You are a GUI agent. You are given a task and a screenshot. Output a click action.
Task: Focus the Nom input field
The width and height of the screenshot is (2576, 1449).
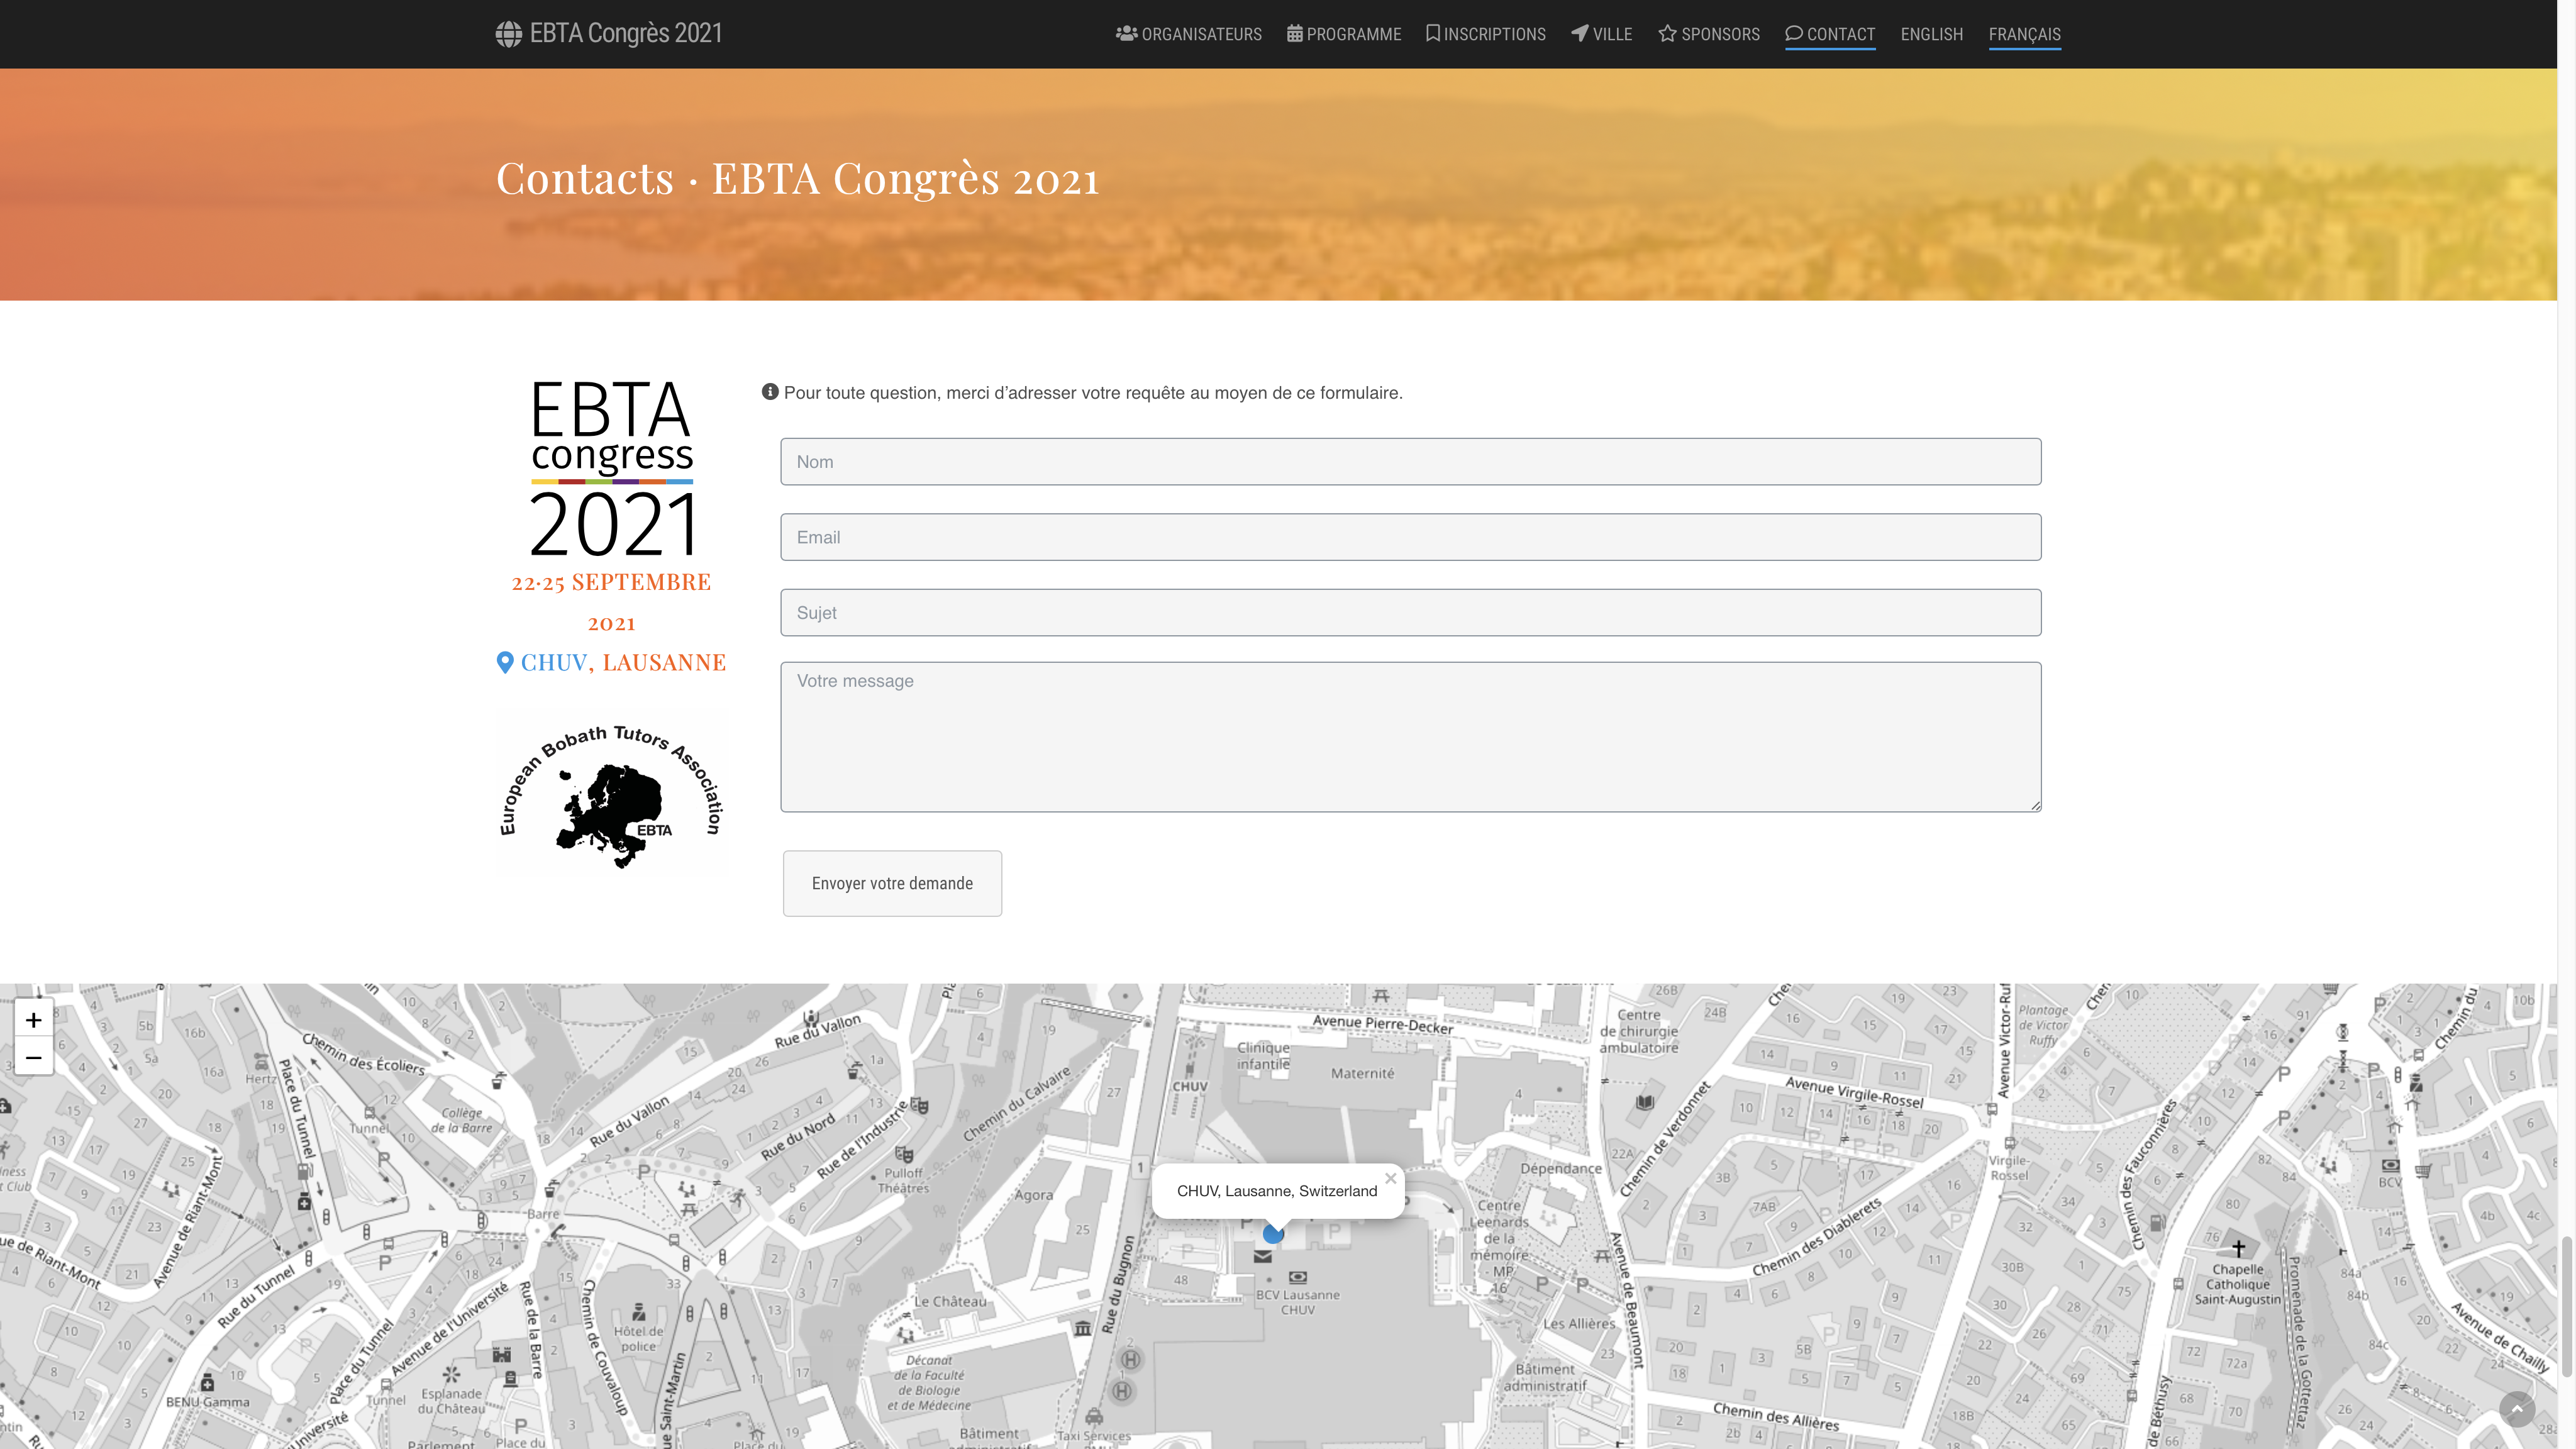click(x=1410, y=462)
